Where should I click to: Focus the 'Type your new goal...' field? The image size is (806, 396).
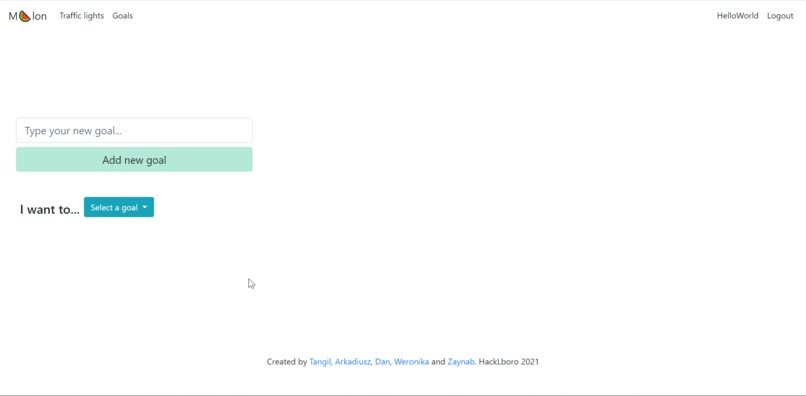pos(134,131)
